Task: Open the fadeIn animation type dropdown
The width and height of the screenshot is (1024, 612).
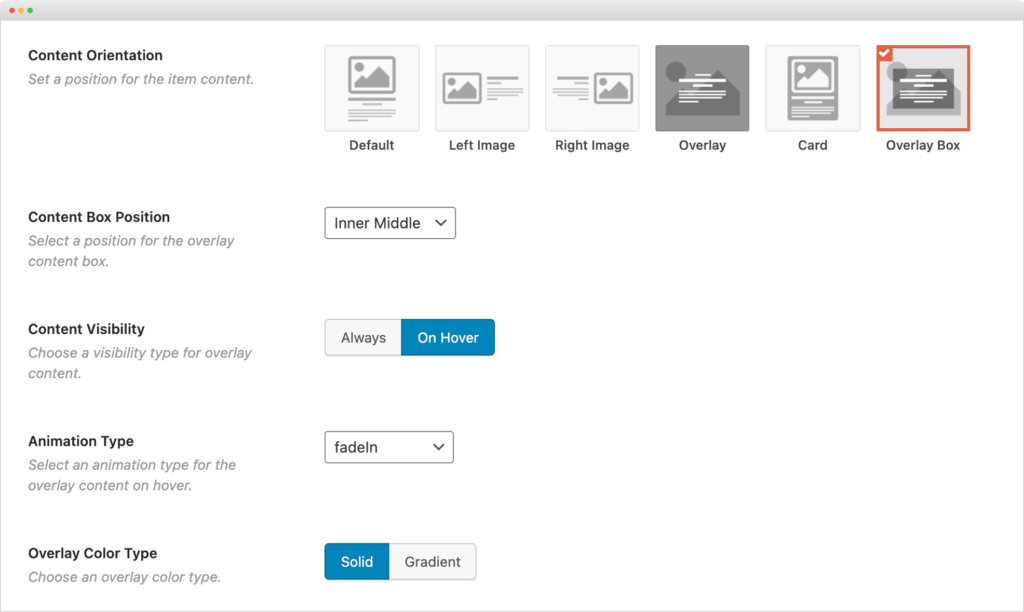Action: [x=389, y=447]
